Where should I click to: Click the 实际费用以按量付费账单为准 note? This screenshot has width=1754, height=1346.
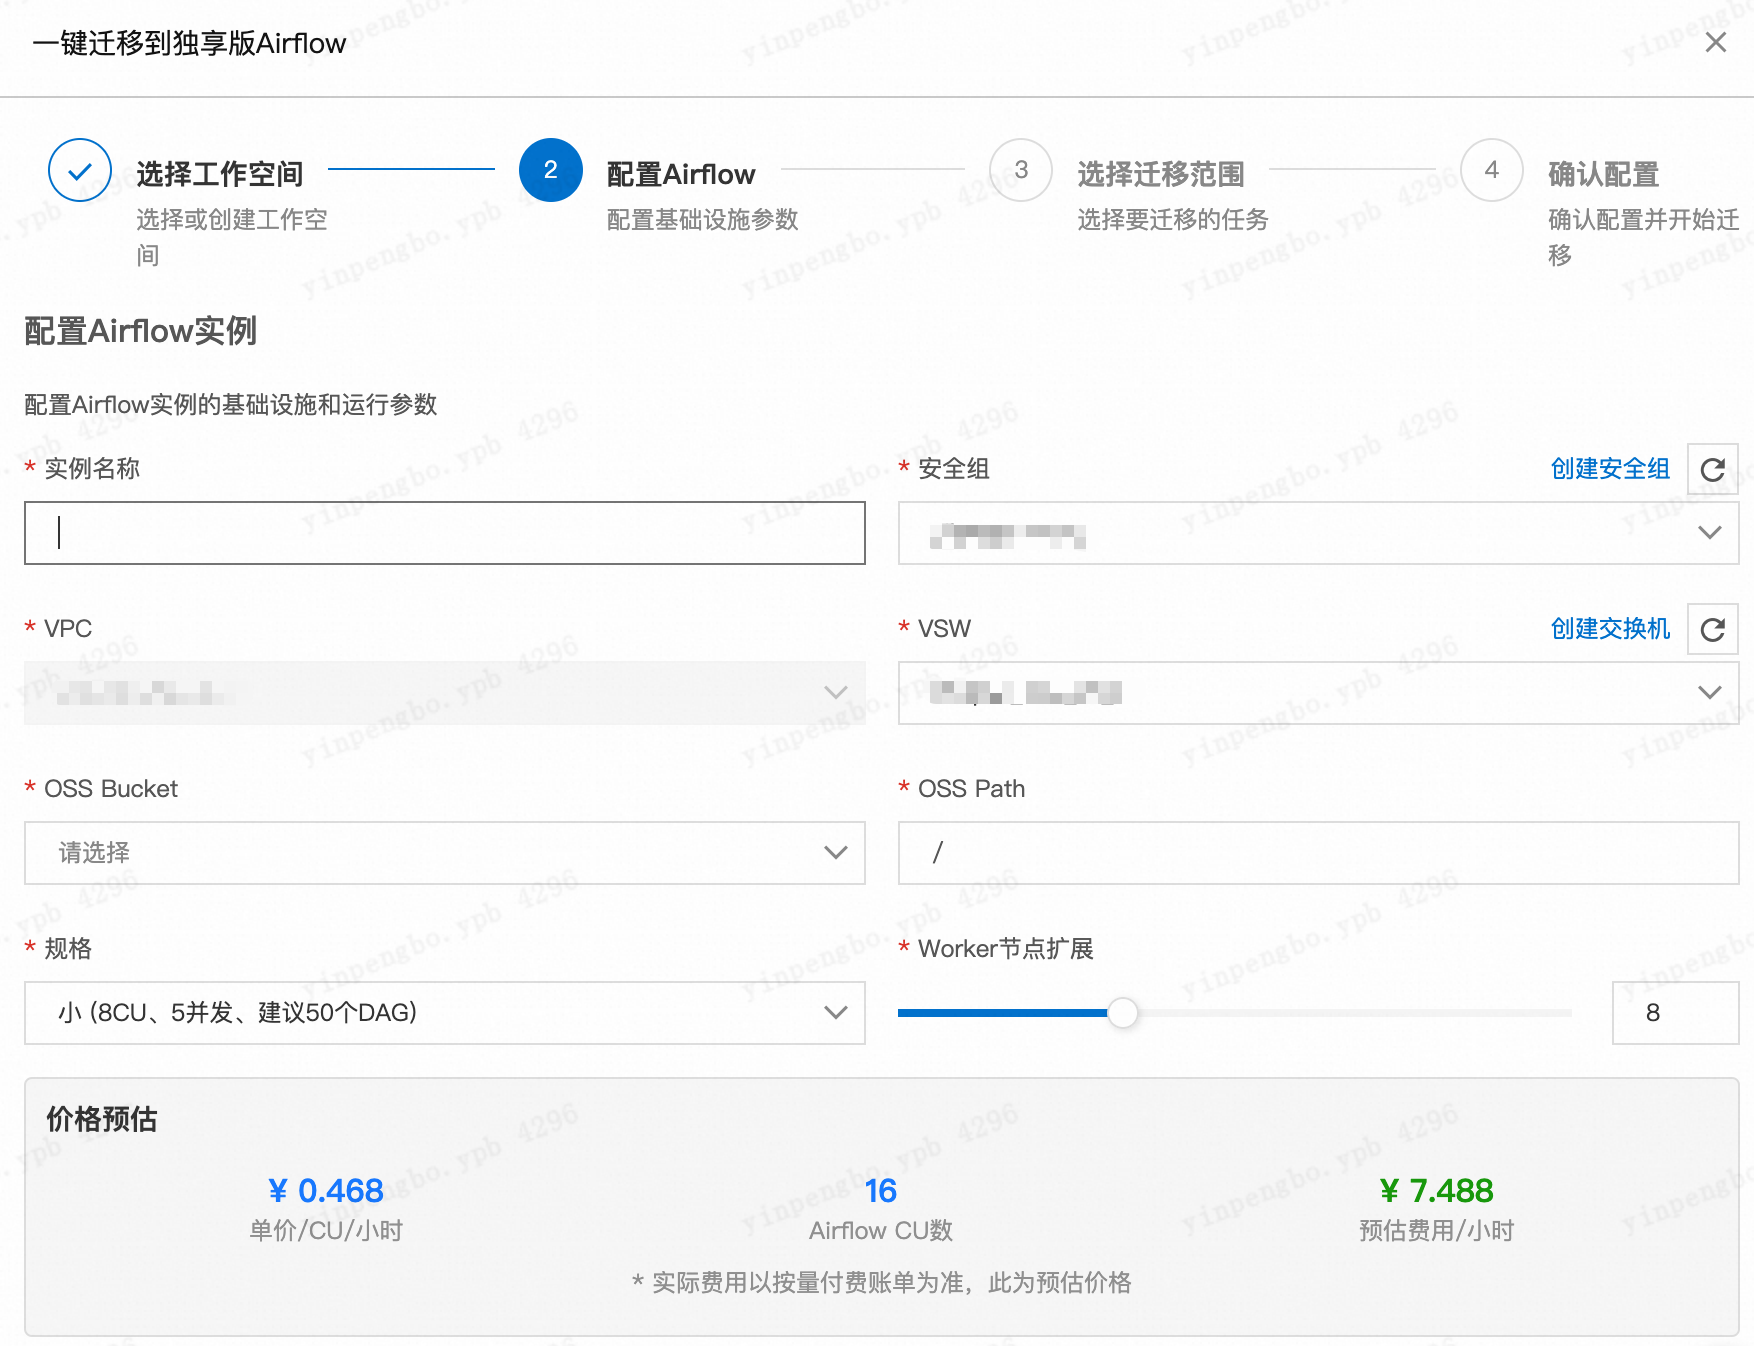pos(880,1283)
